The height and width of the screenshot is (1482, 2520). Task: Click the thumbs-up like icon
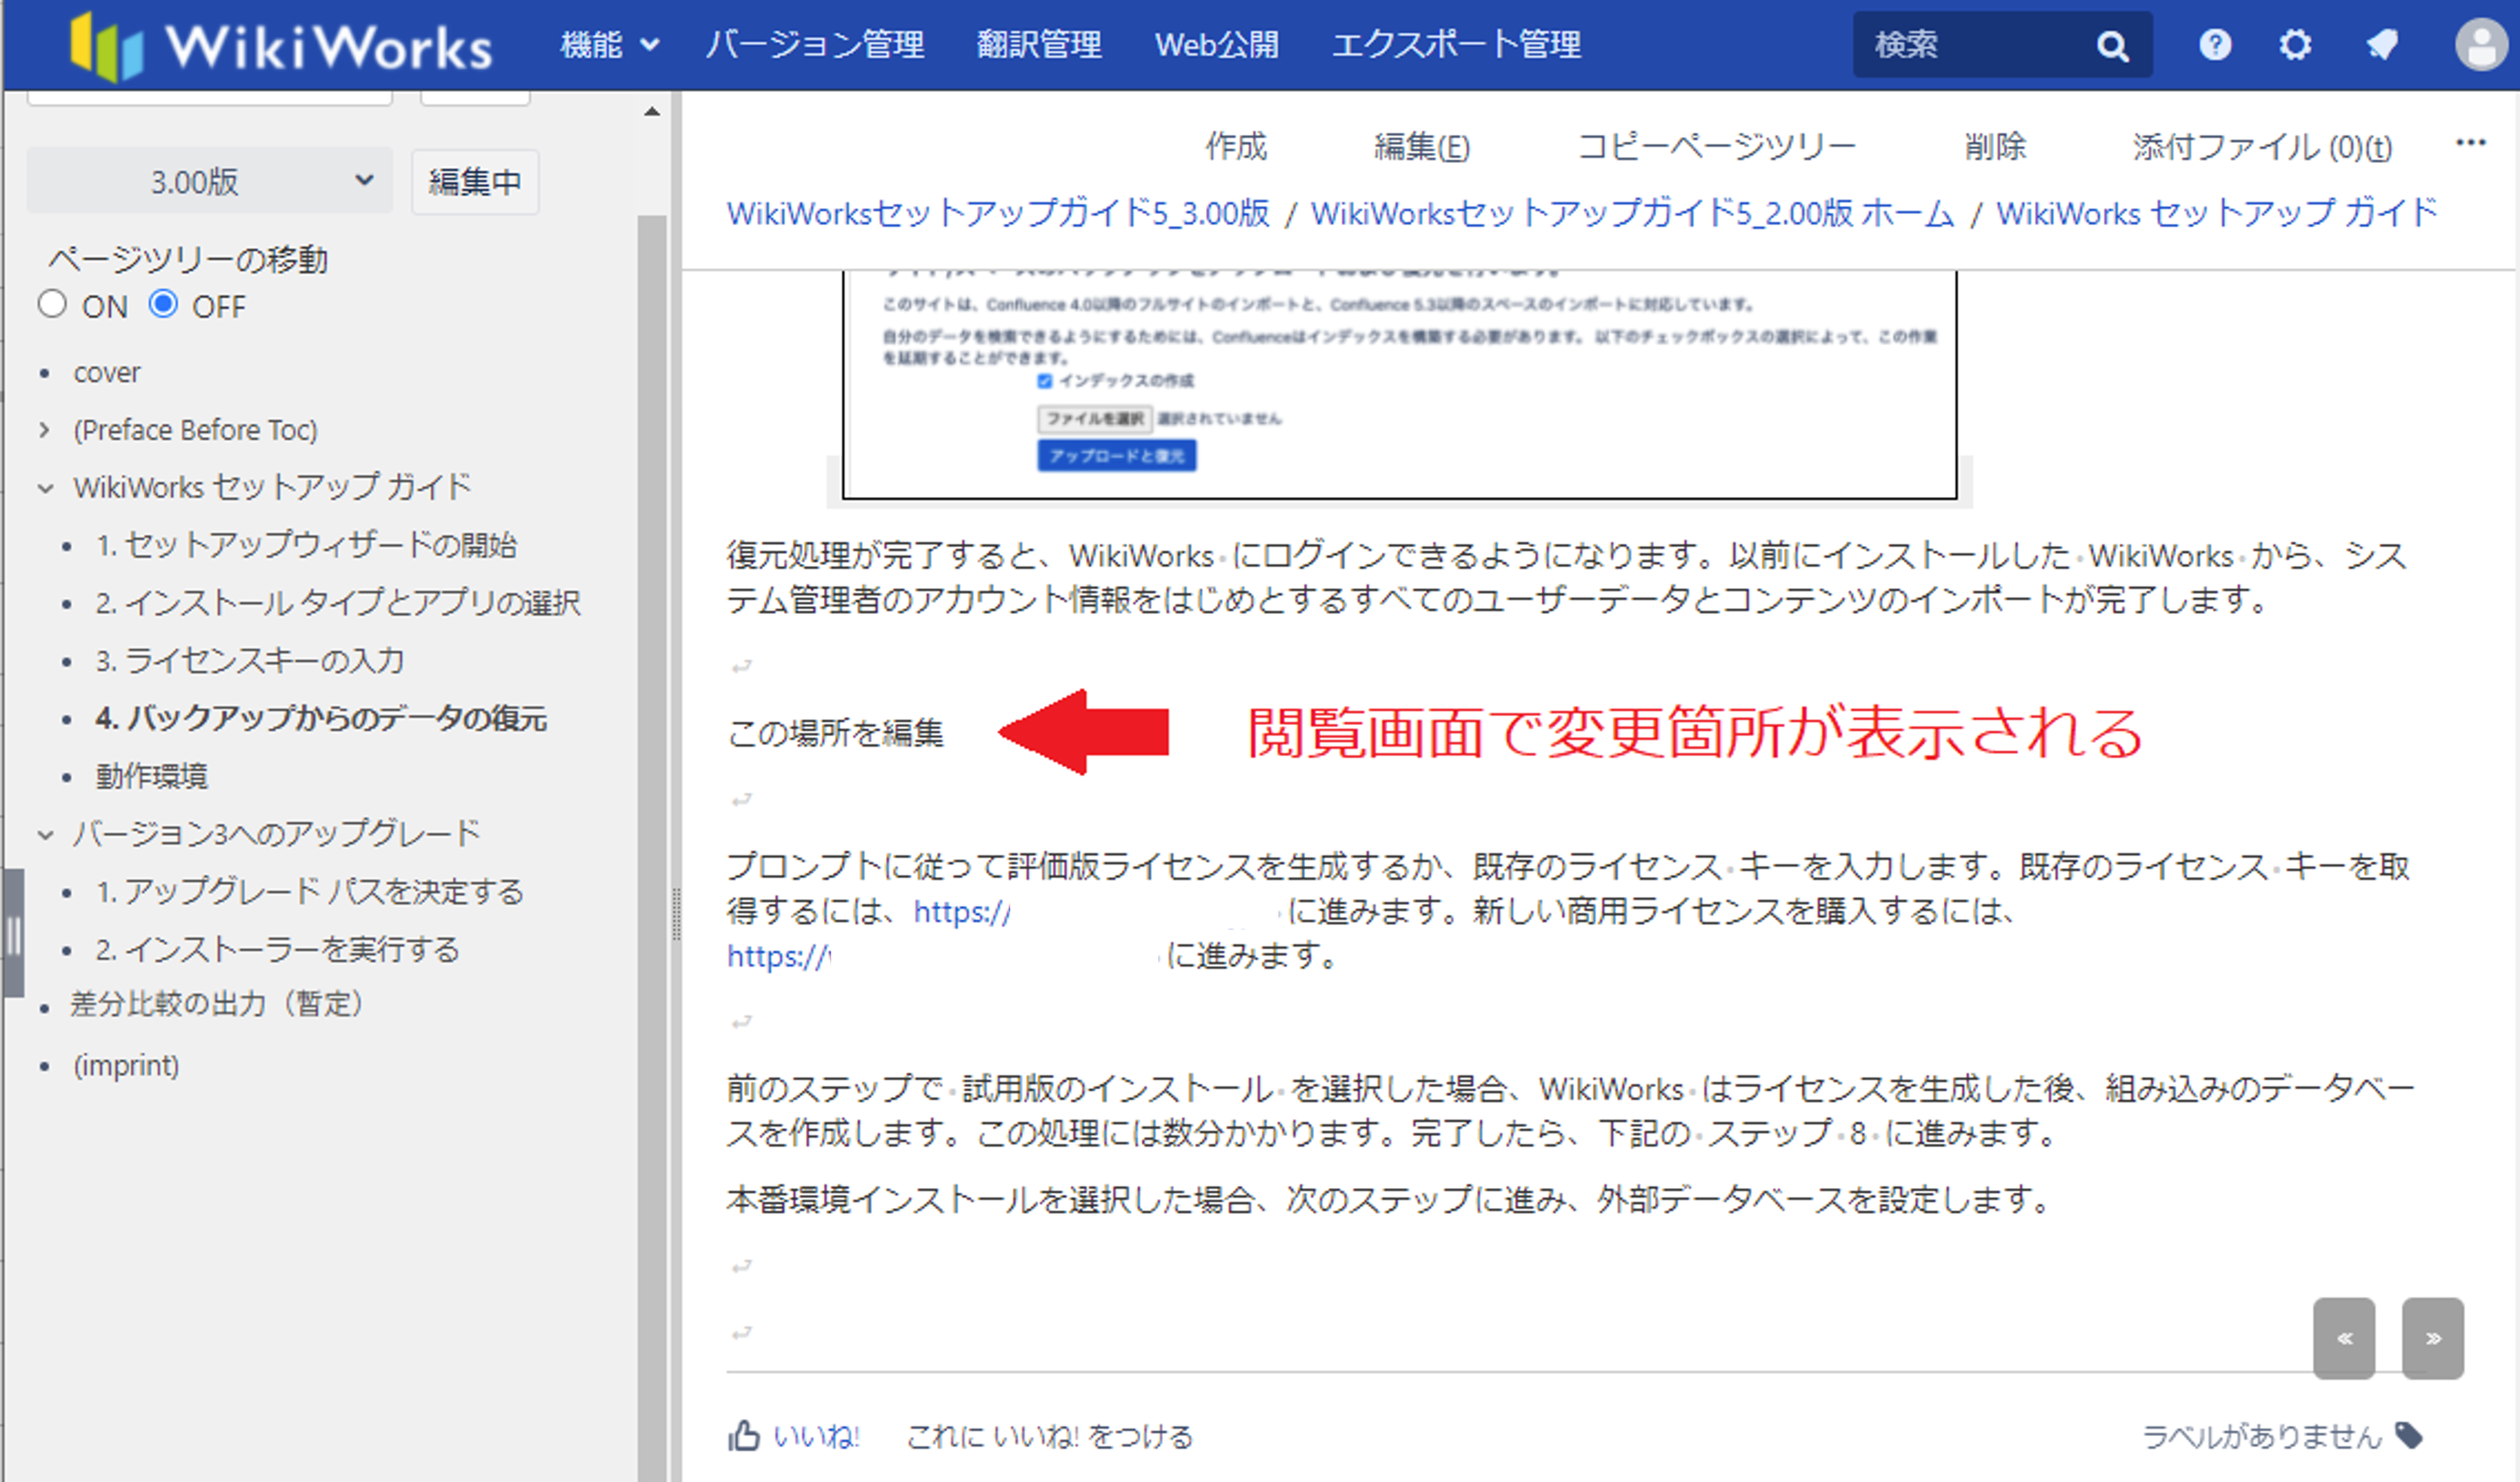click(744, 1436)
